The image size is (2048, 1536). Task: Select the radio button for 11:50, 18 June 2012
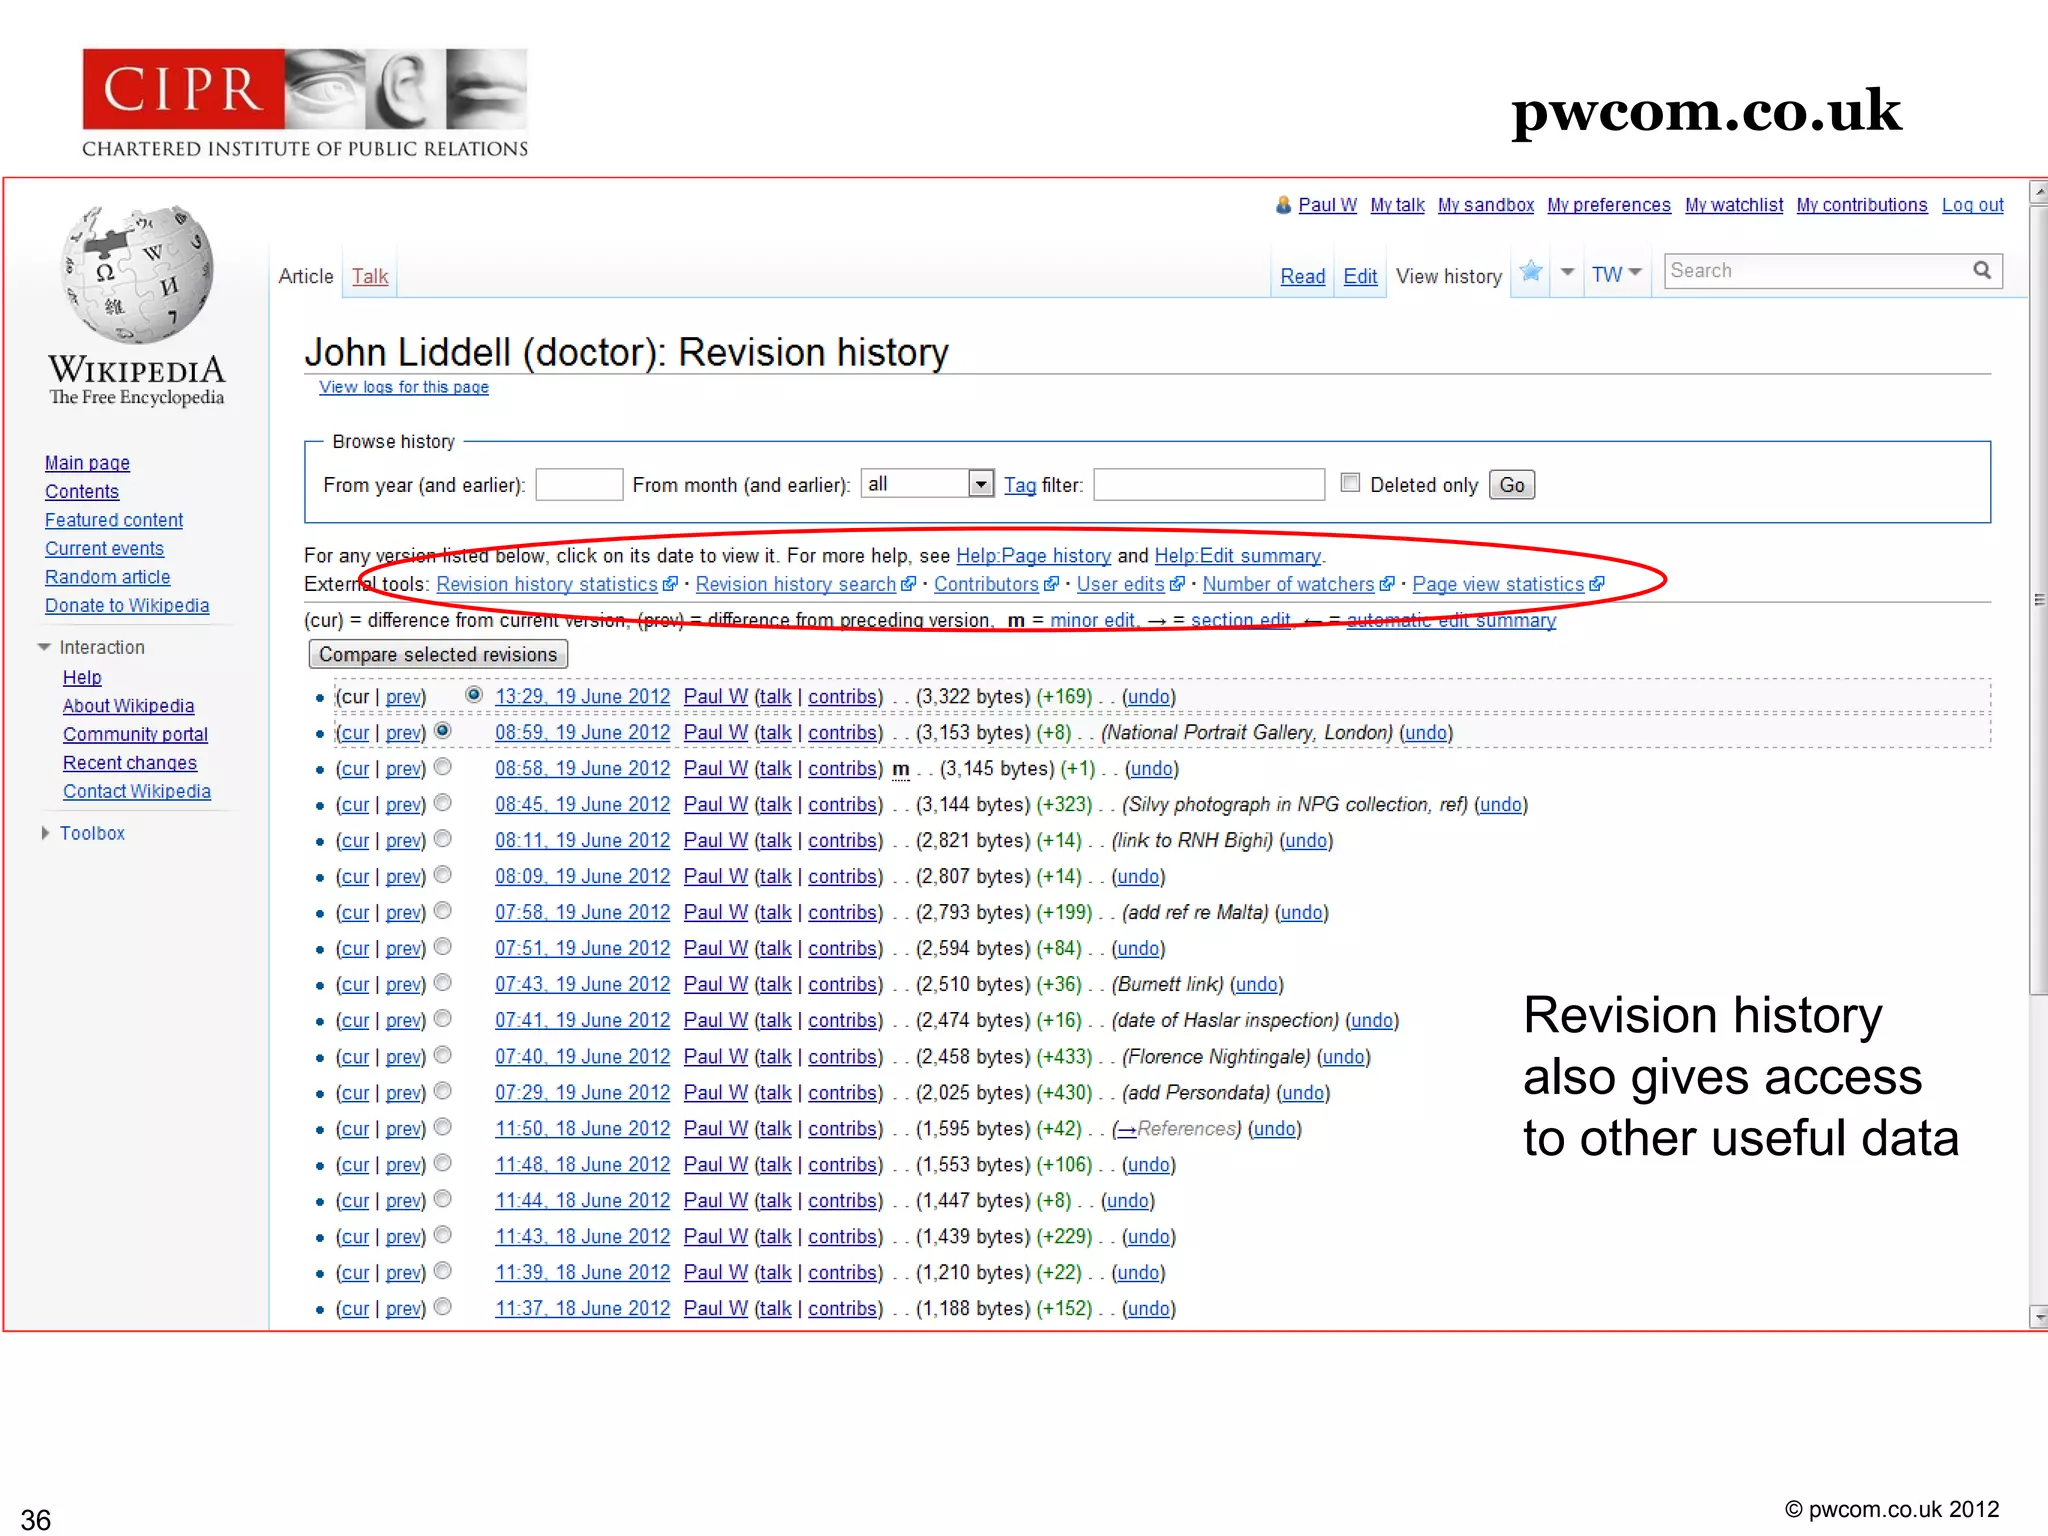pos(443,1126)
